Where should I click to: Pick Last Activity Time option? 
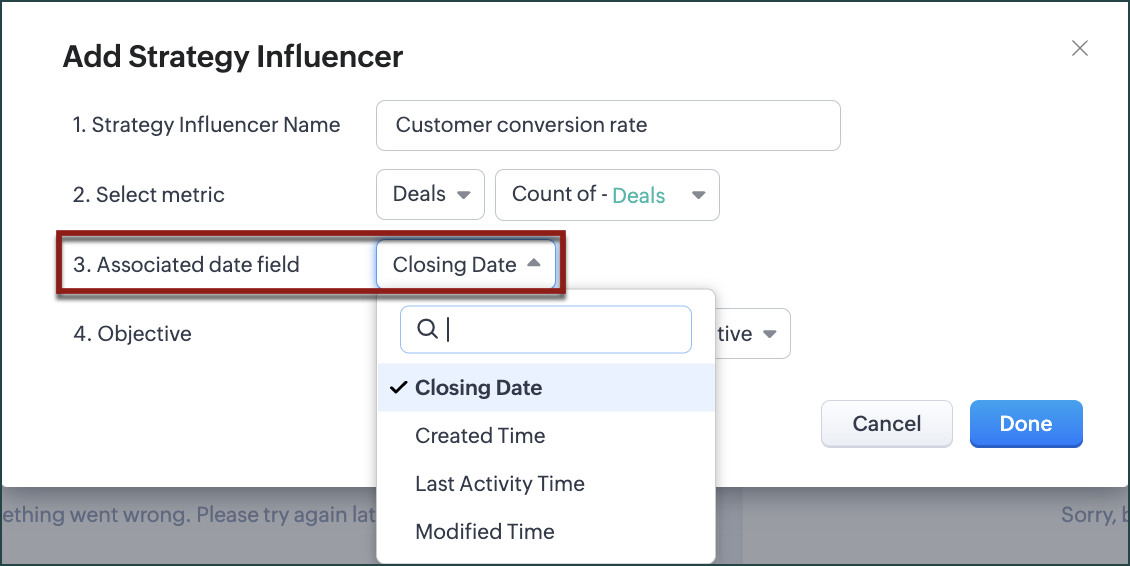point(500,484)
